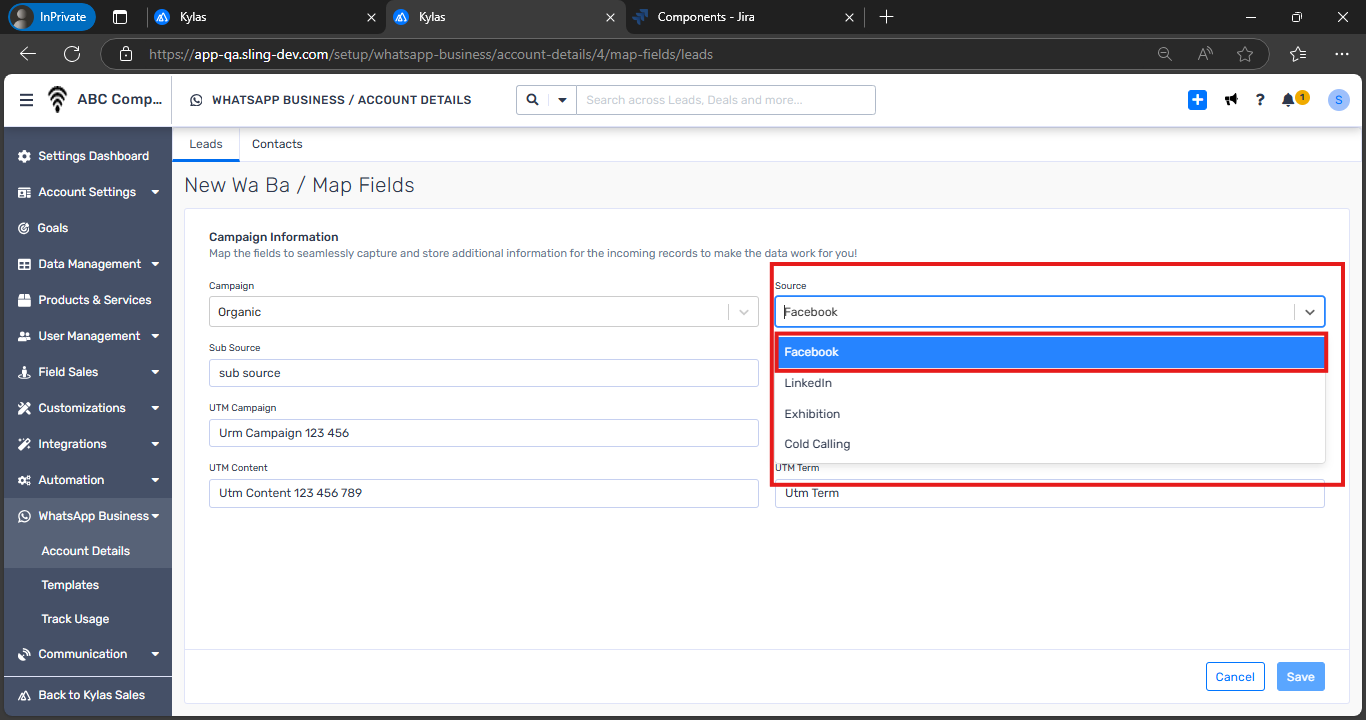Open a new browser tab
Viewport: 1366px width, 720px height.
(886, 17)
